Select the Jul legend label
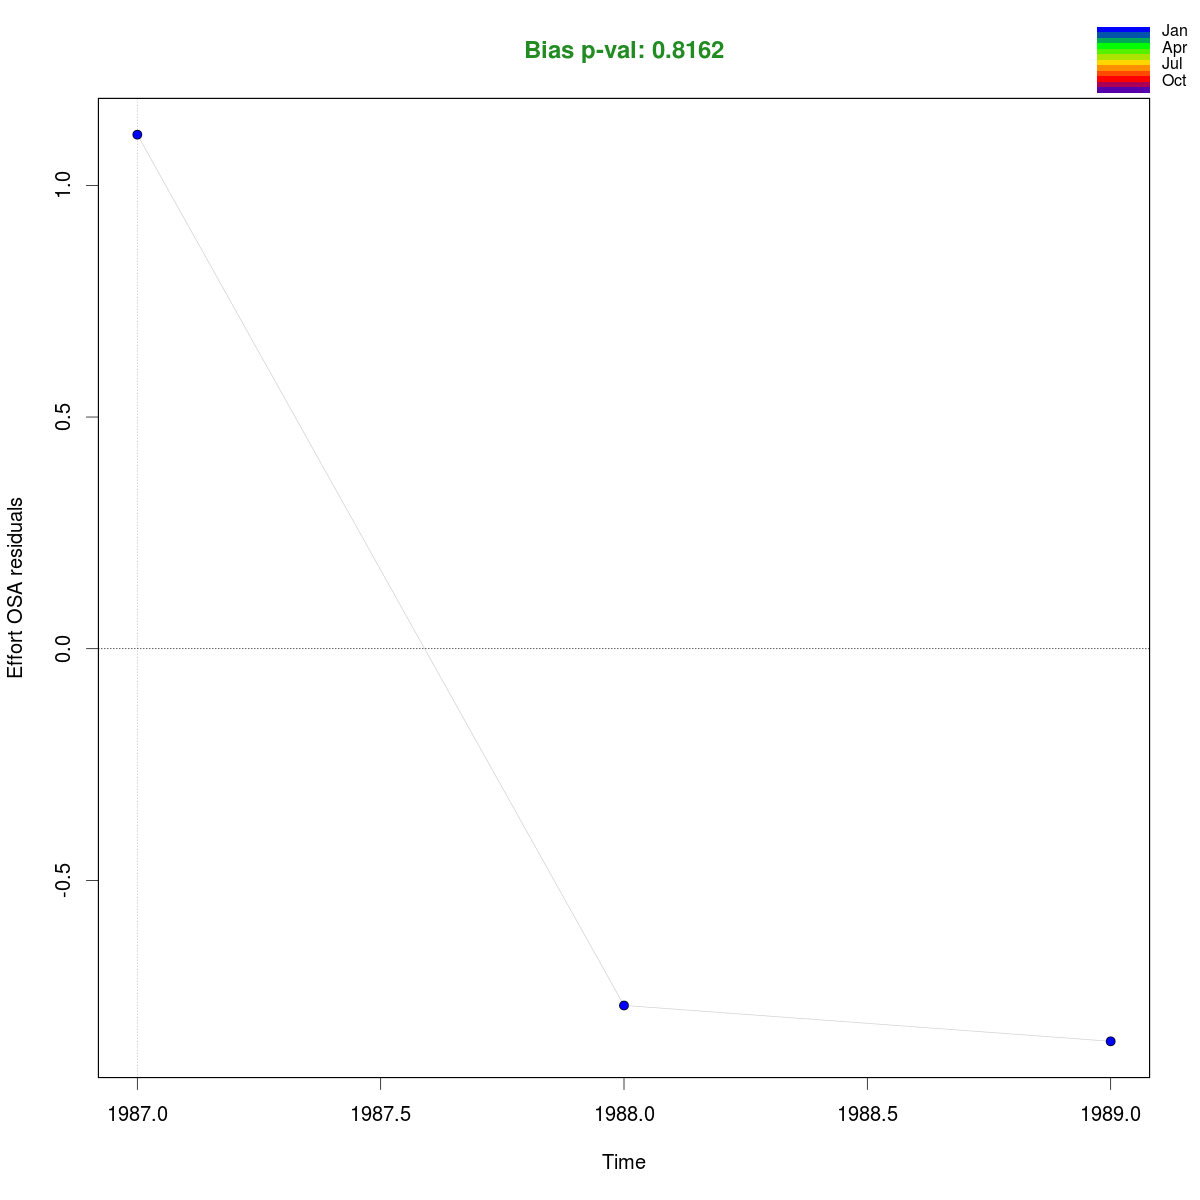The image size is (1200, 1200). pyautogui.click(x=1172, y=64)
